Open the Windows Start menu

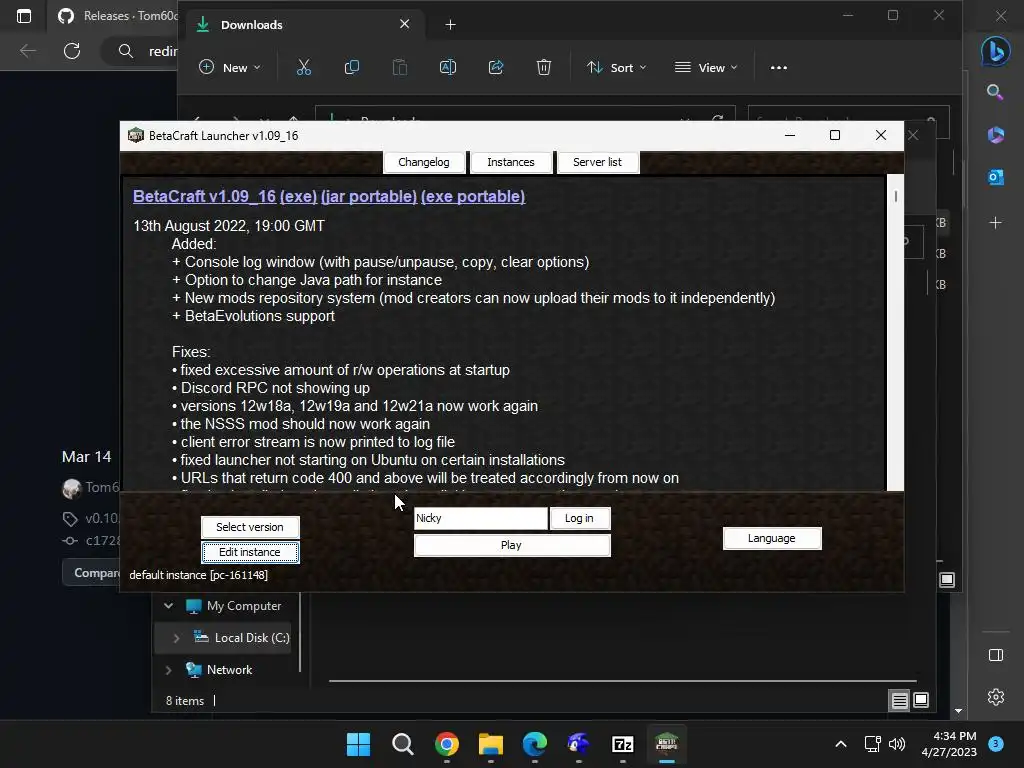pyautogui.click(x=358, y=744)
